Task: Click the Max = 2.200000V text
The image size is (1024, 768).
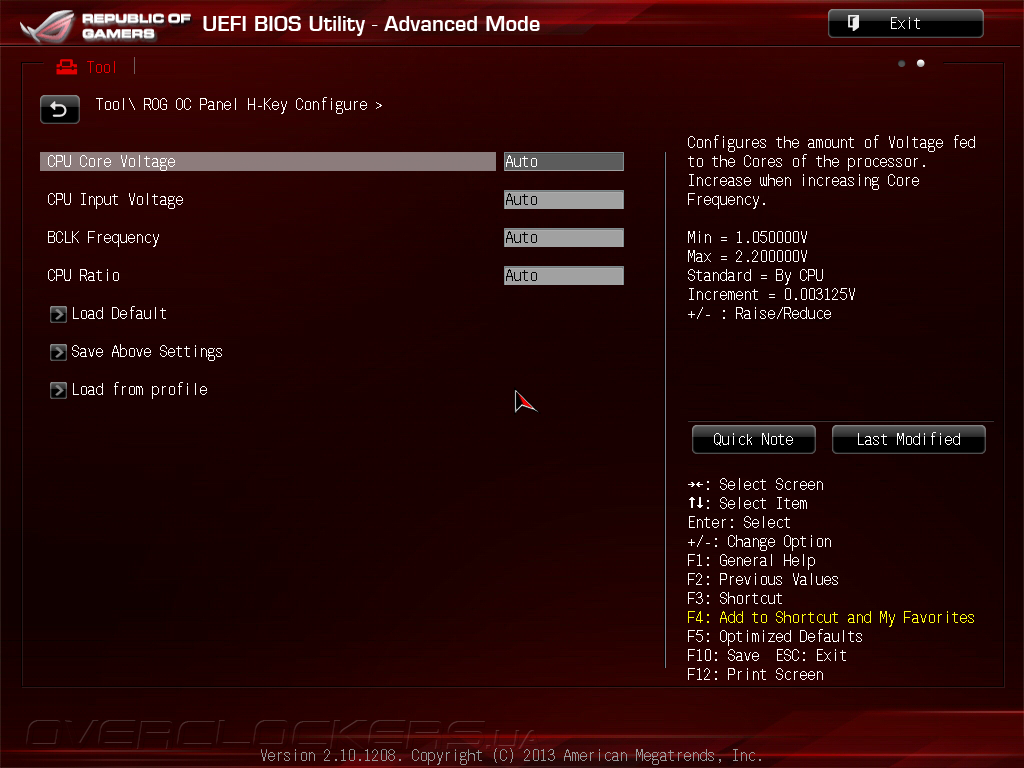Action: click(748, 257)
